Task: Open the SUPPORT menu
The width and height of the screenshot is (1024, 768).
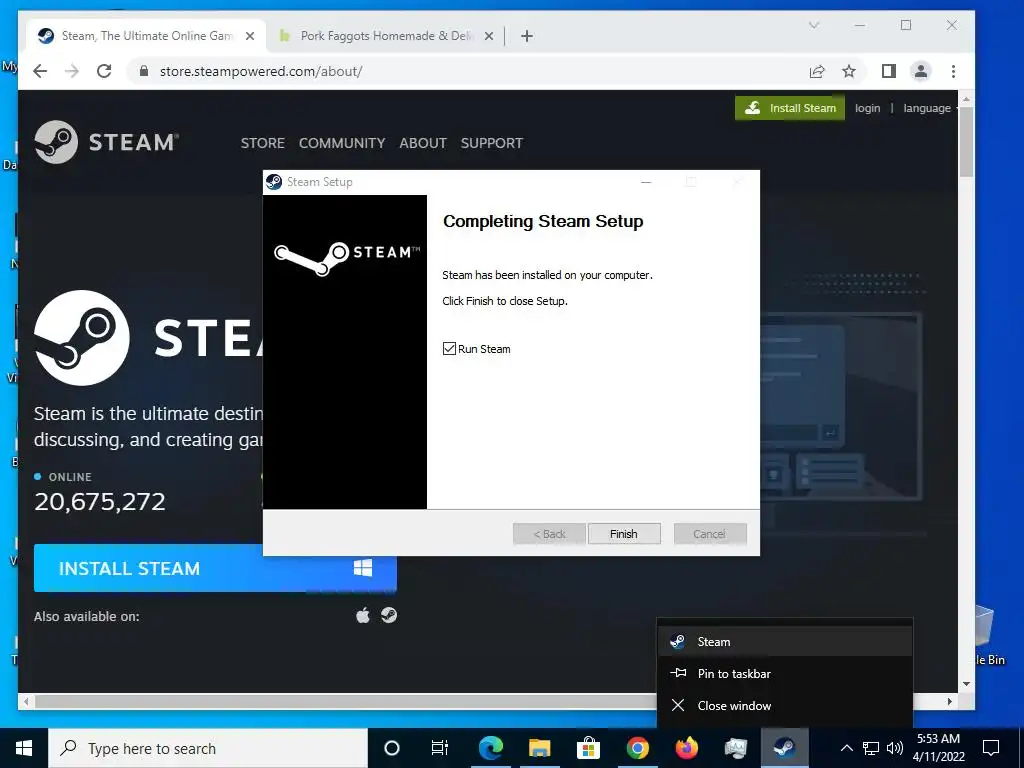Action: pos(492,143)
